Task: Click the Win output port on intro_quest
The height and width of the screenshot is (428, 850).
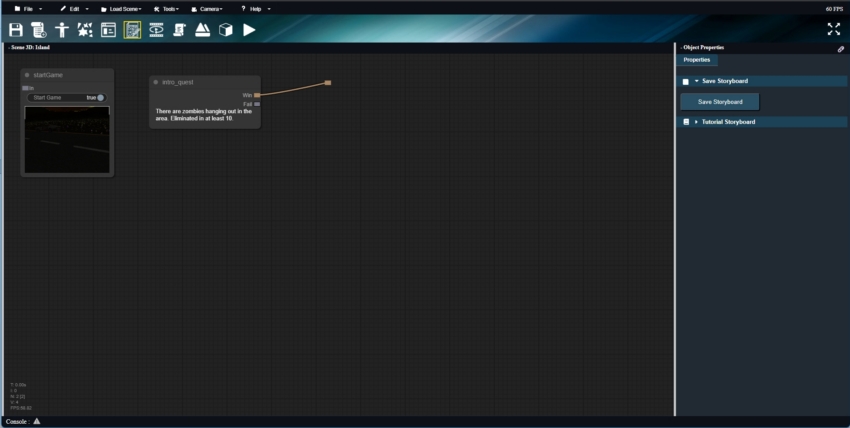Action: tap(257, 95)
